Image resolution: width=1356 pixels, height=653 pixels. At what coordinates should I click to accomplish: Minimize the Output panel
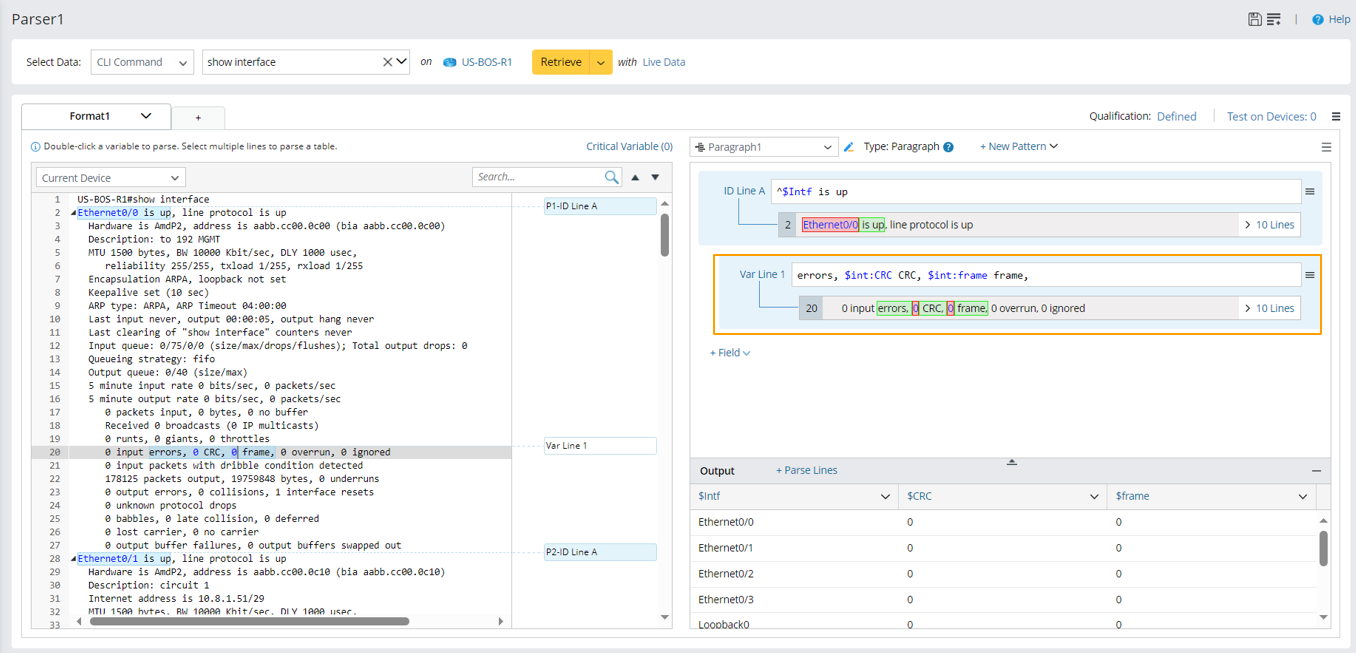point(1316,471)
